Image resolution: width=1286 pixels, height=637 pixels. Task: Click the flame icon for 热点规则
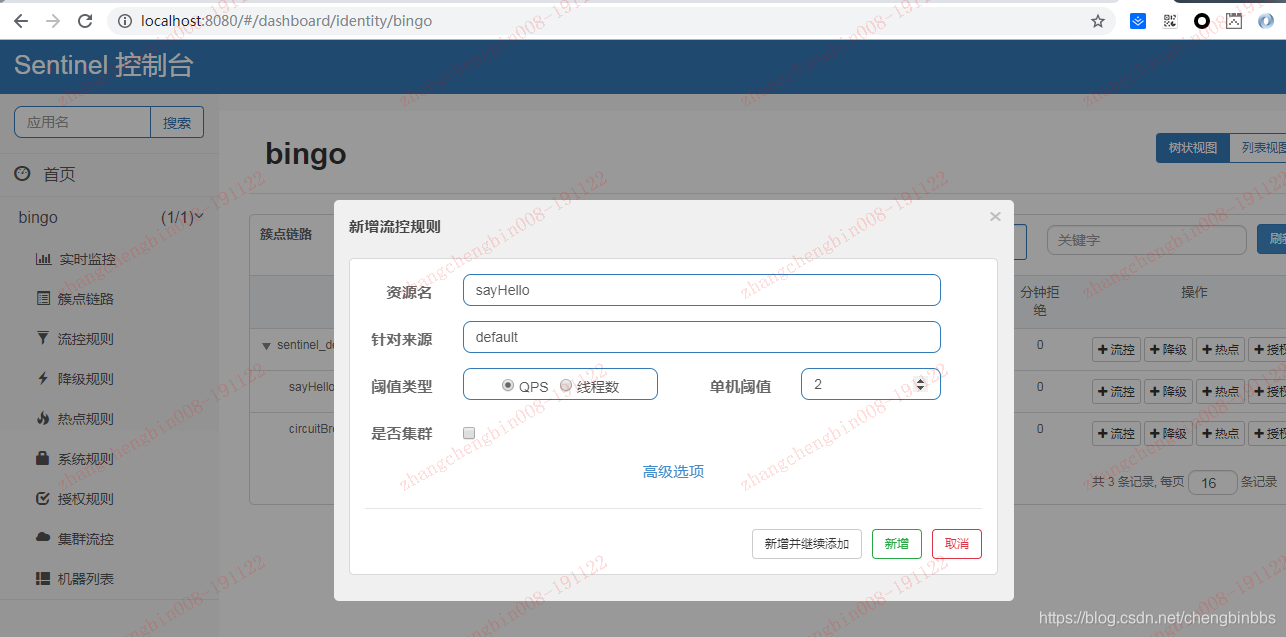43,418
